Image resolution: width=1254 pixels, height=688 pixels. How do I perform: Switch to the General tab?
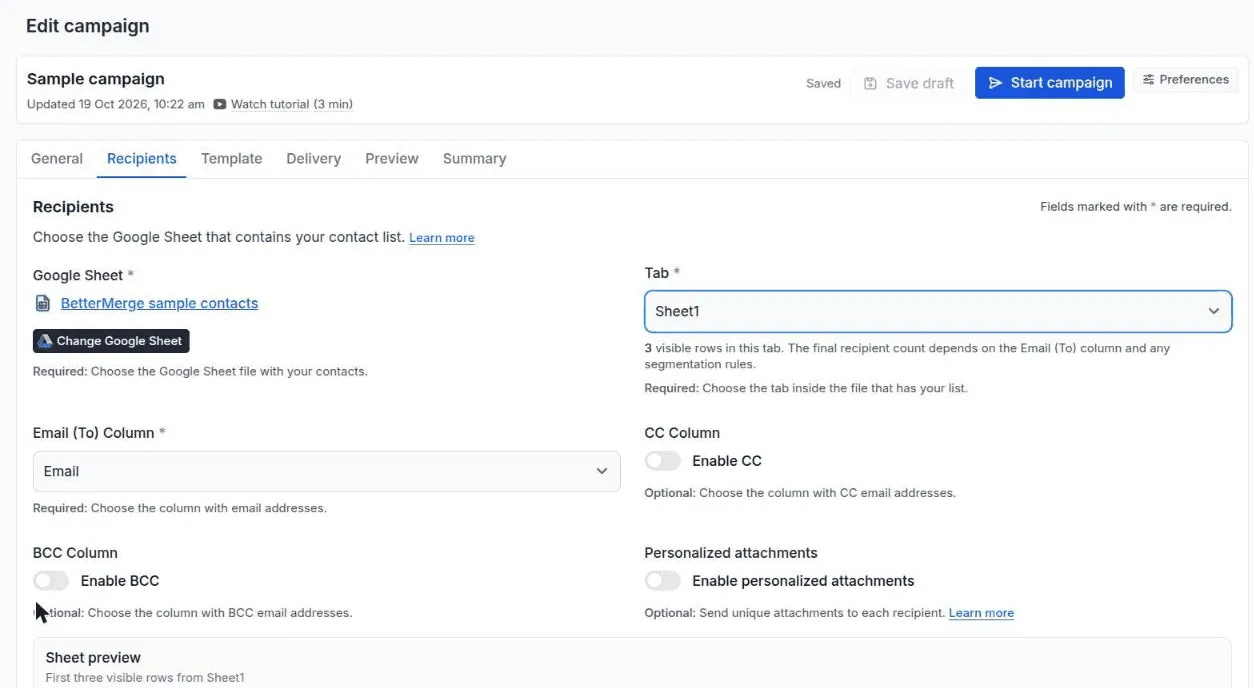coord(57,159)
